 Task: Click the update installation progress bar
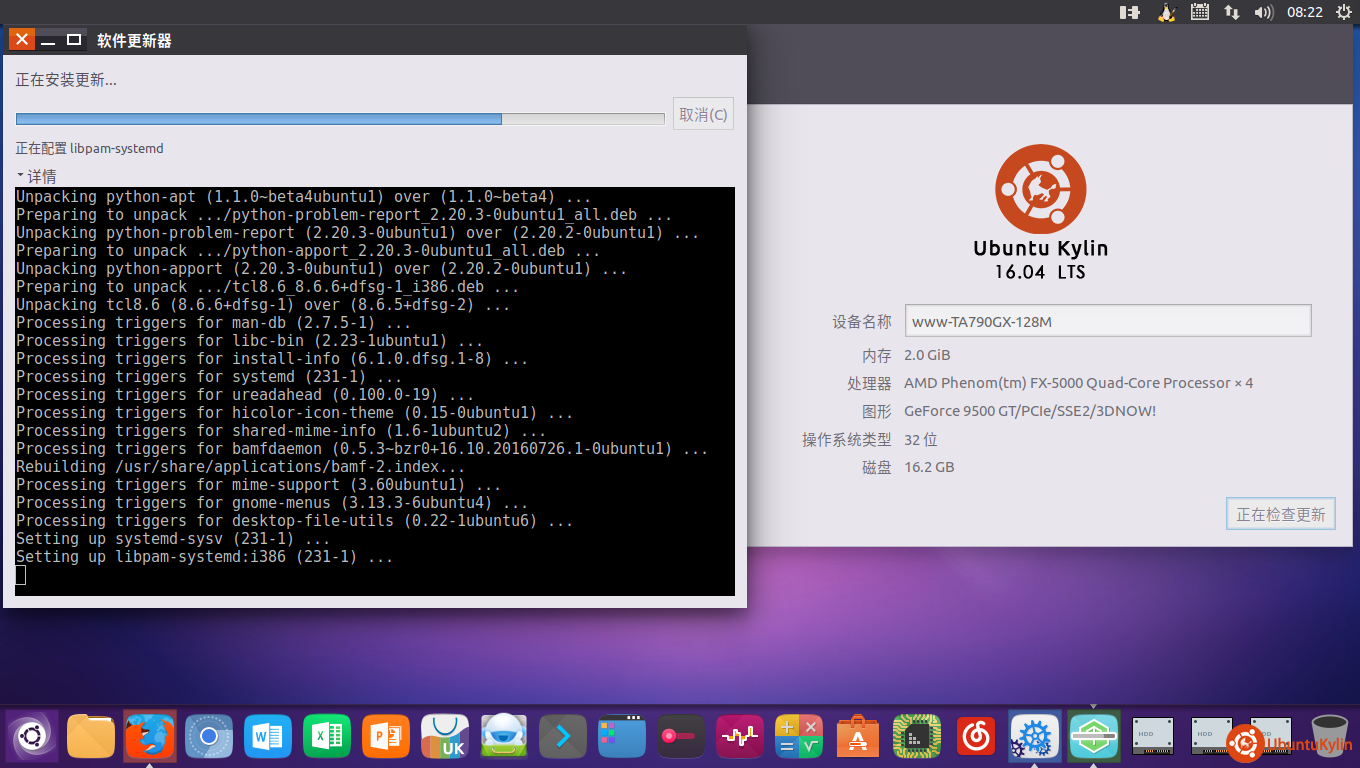tap(340, 119)
